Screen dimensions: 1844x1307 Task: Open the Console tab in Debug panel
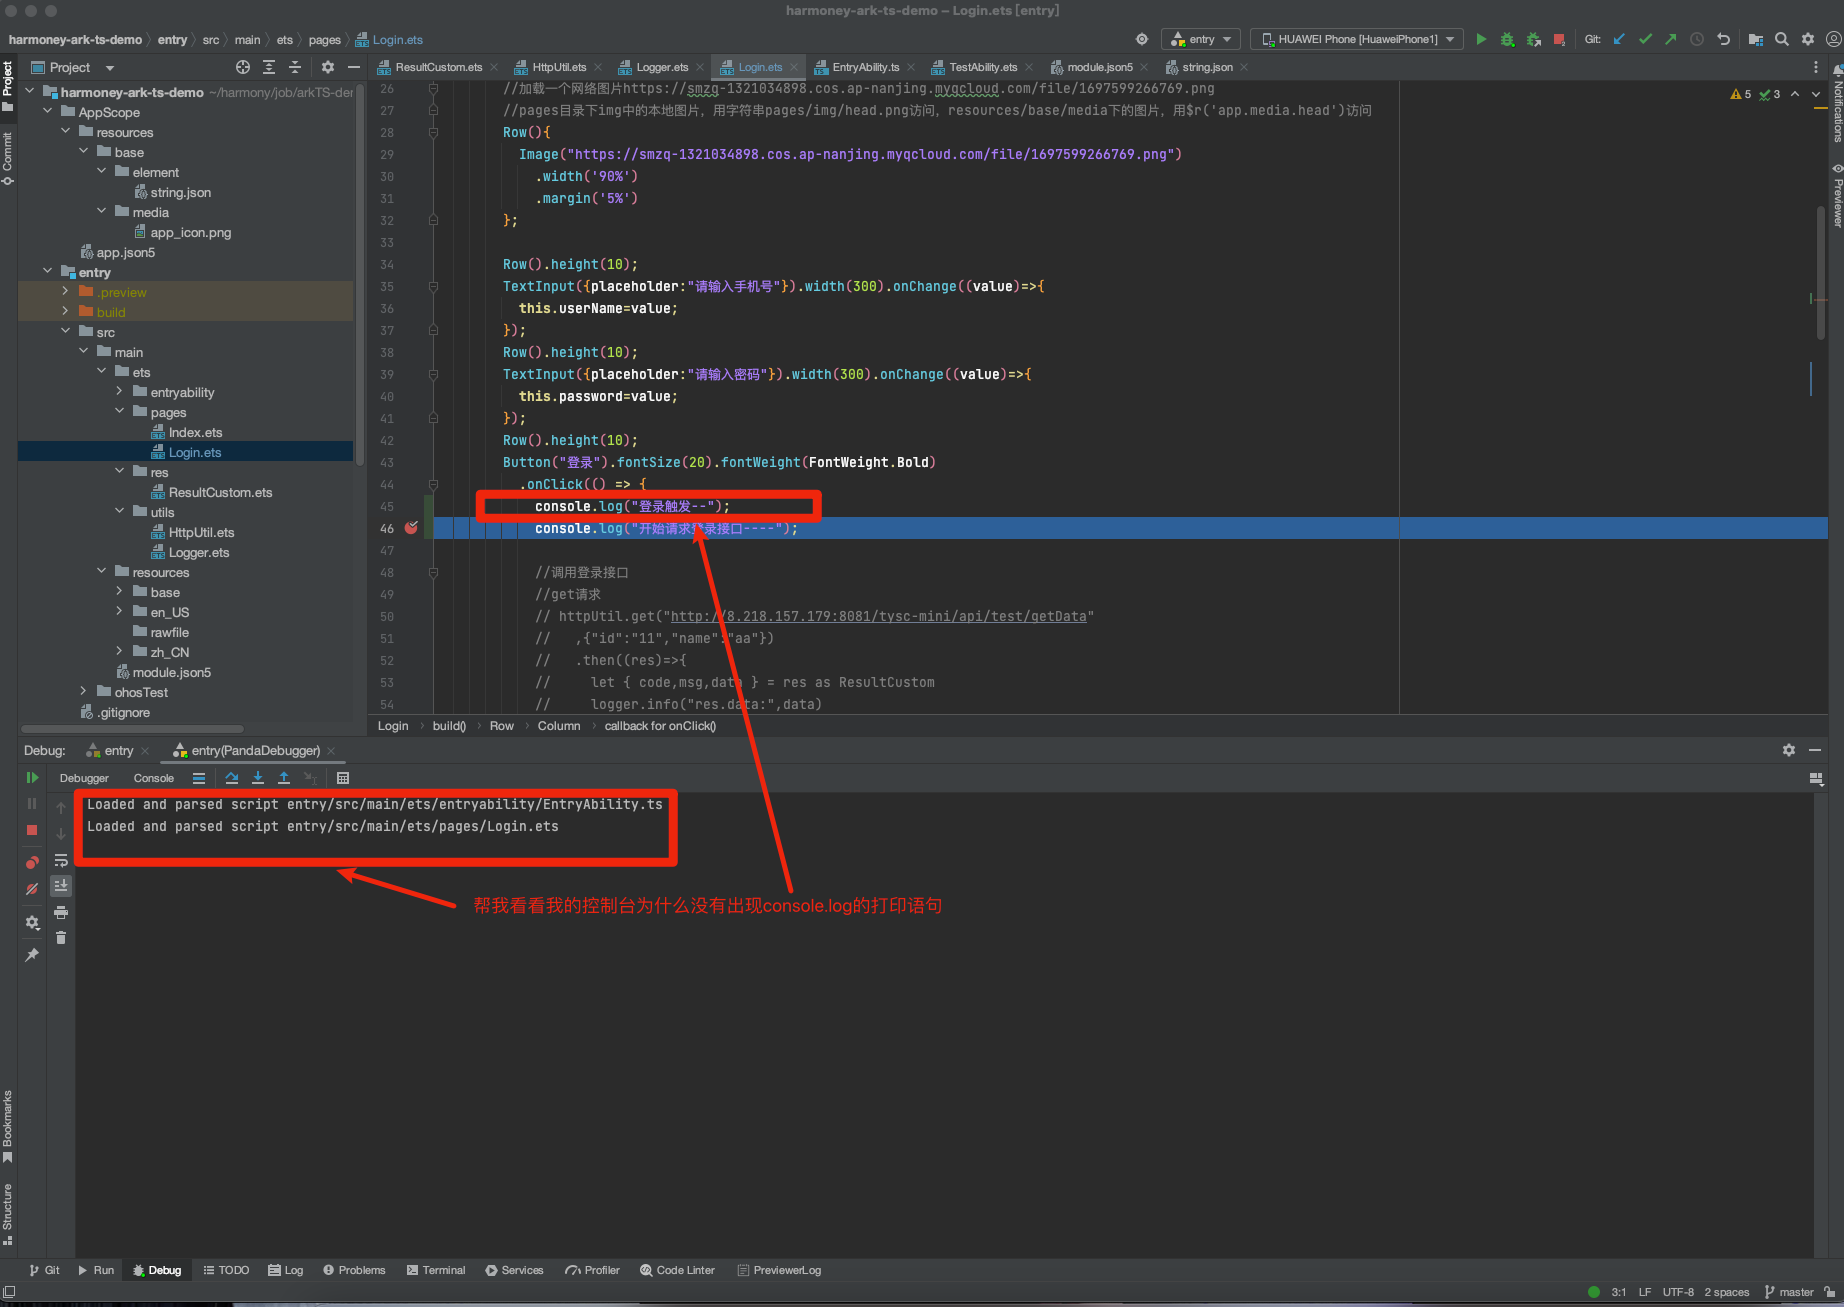(x=153, y=778)
